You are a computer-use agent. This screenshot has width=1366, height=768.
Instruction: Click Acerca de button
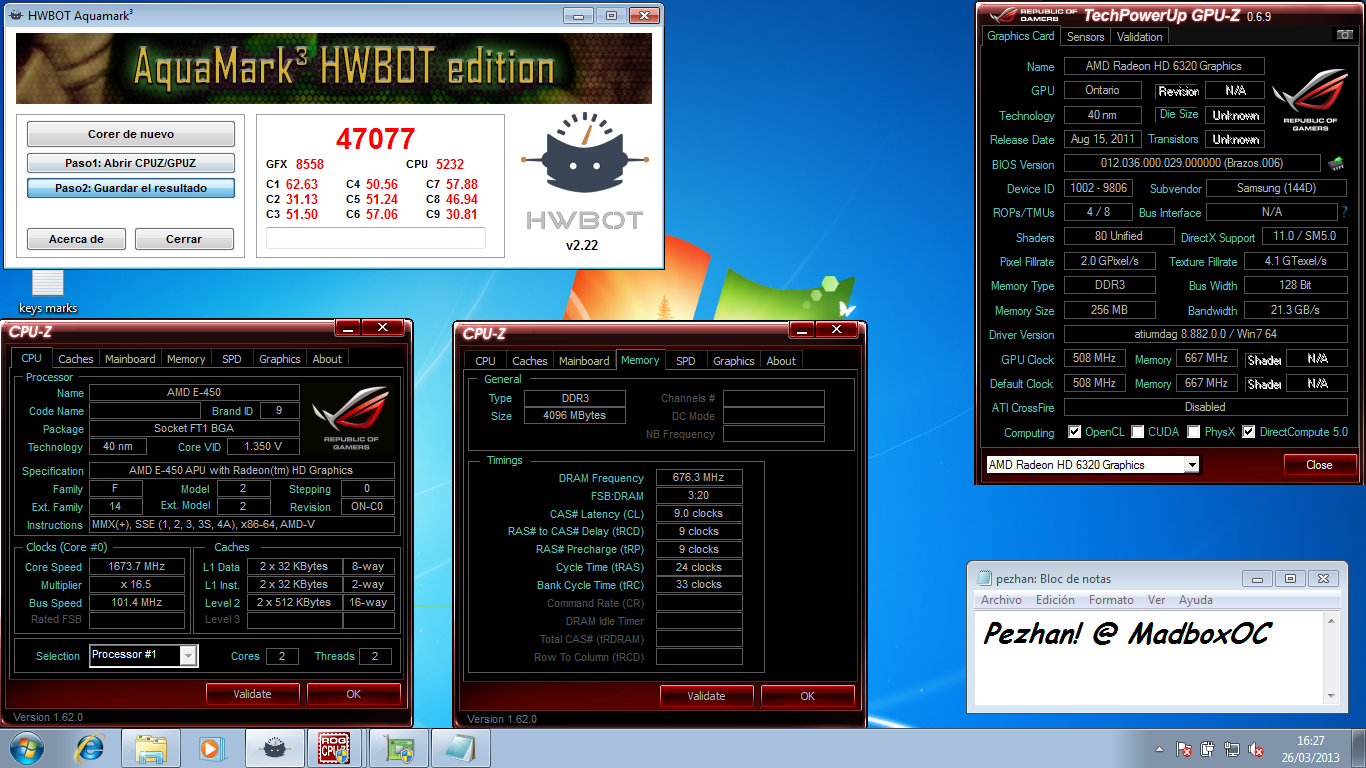tap(77, 239)
